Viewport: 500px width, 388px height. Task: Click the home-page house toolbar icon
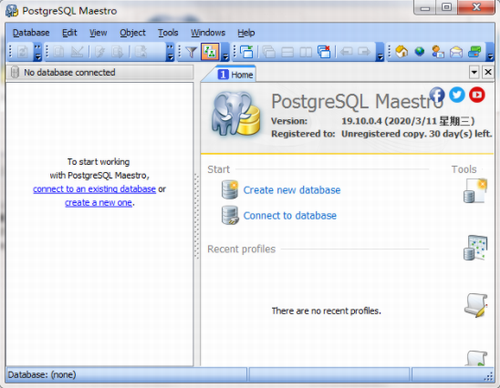point(402,52)
